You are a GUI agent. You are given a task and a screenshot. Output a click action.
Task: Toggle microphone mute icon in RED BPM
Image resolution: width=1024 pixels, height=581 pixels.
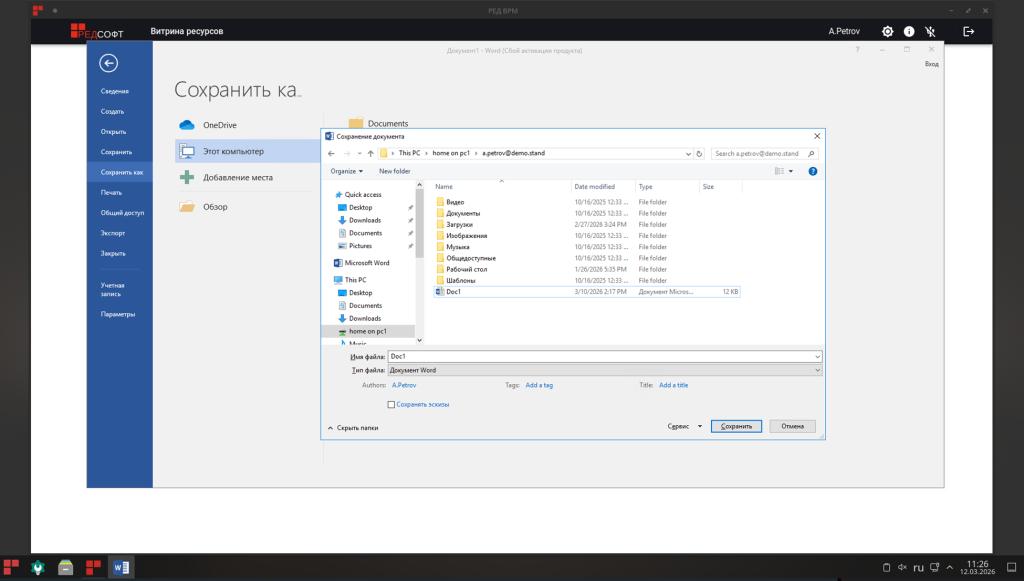[930, 31]
